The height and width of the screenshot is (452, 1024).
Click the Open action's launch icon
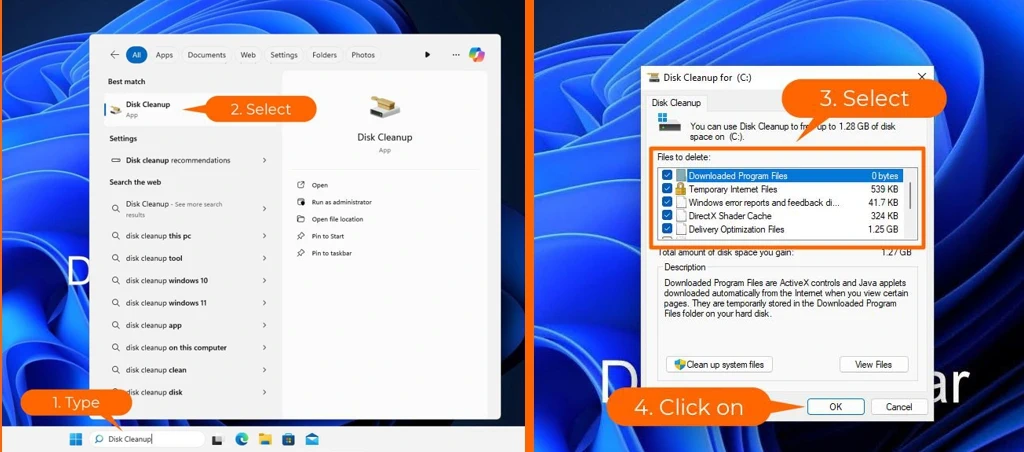pyautogui.click(x=300, y=186)
